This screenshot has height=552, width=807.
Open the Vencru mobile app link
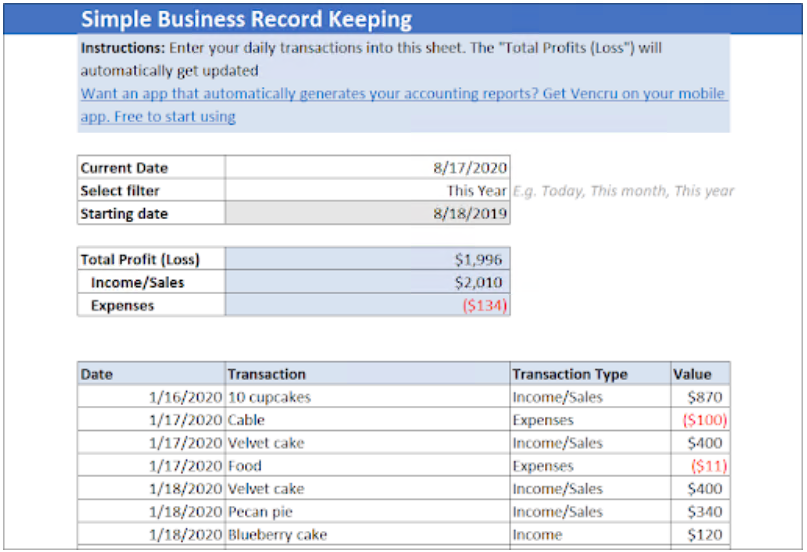coord(403,94)
